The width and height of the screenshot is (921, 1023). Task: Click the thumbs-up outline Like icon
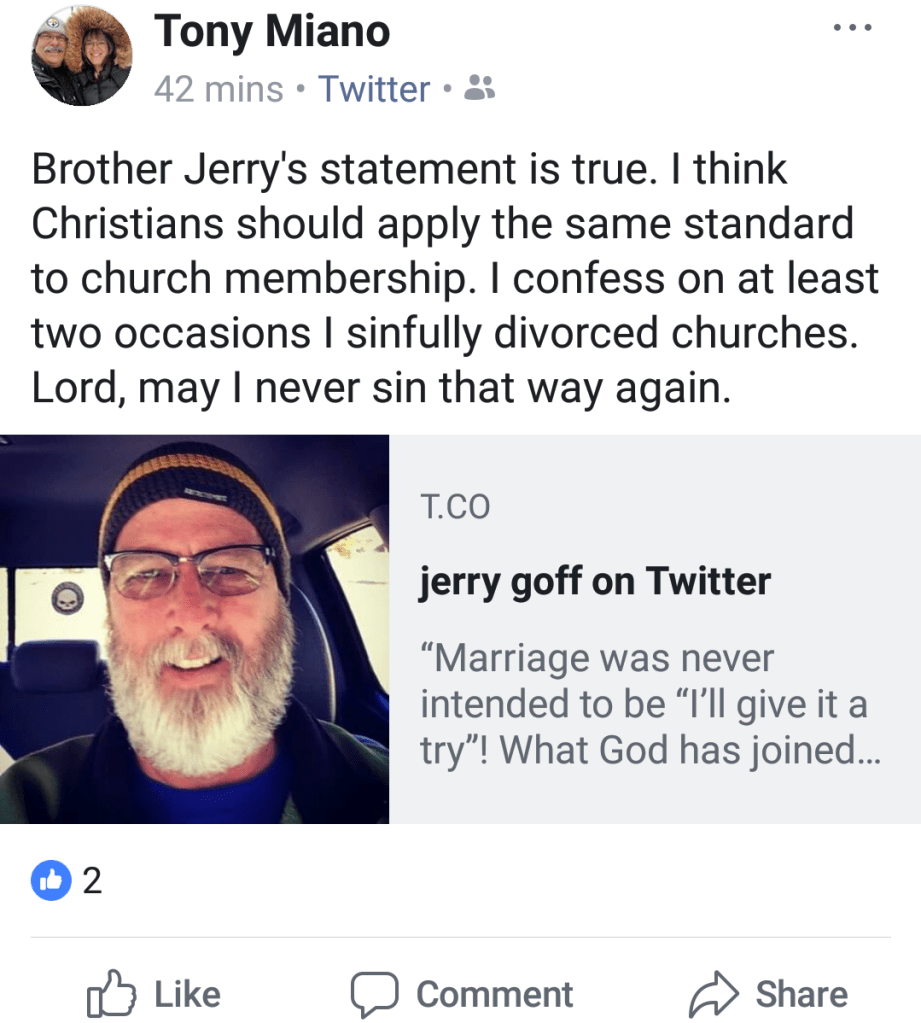pos(110,994)
